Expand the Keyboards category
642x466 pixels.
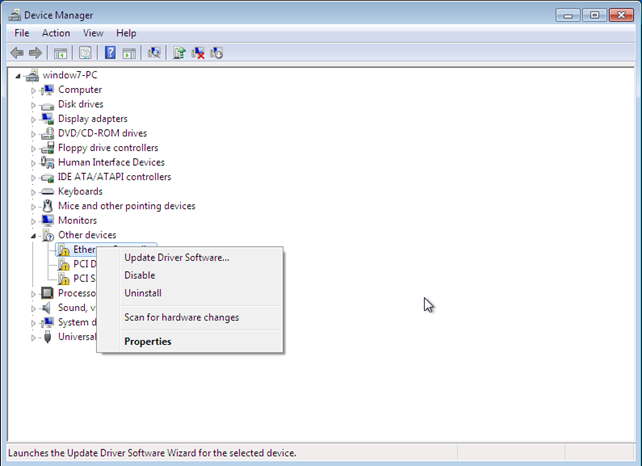(33, 192)
